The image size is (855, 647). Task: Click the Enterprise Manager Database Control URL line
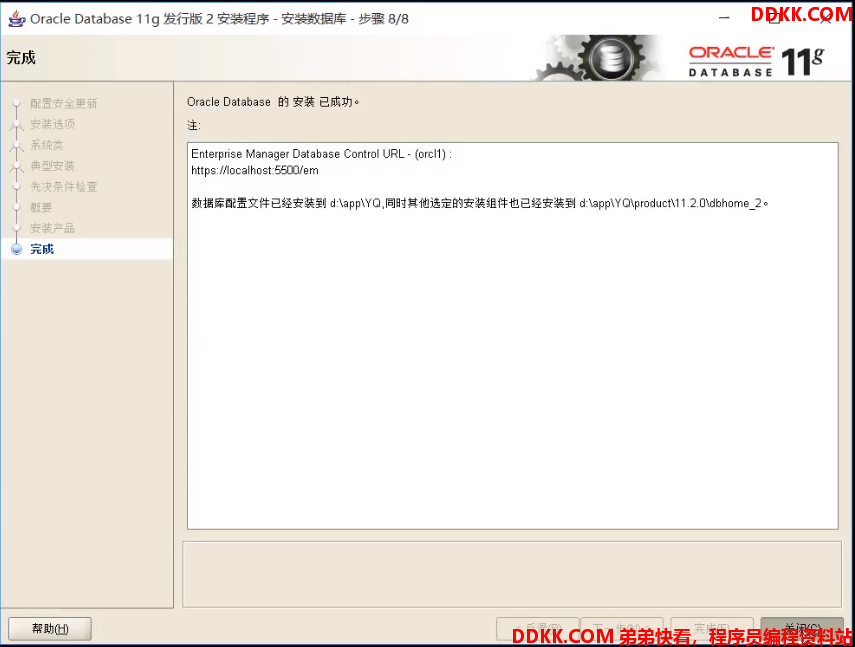tap(321, 154)
